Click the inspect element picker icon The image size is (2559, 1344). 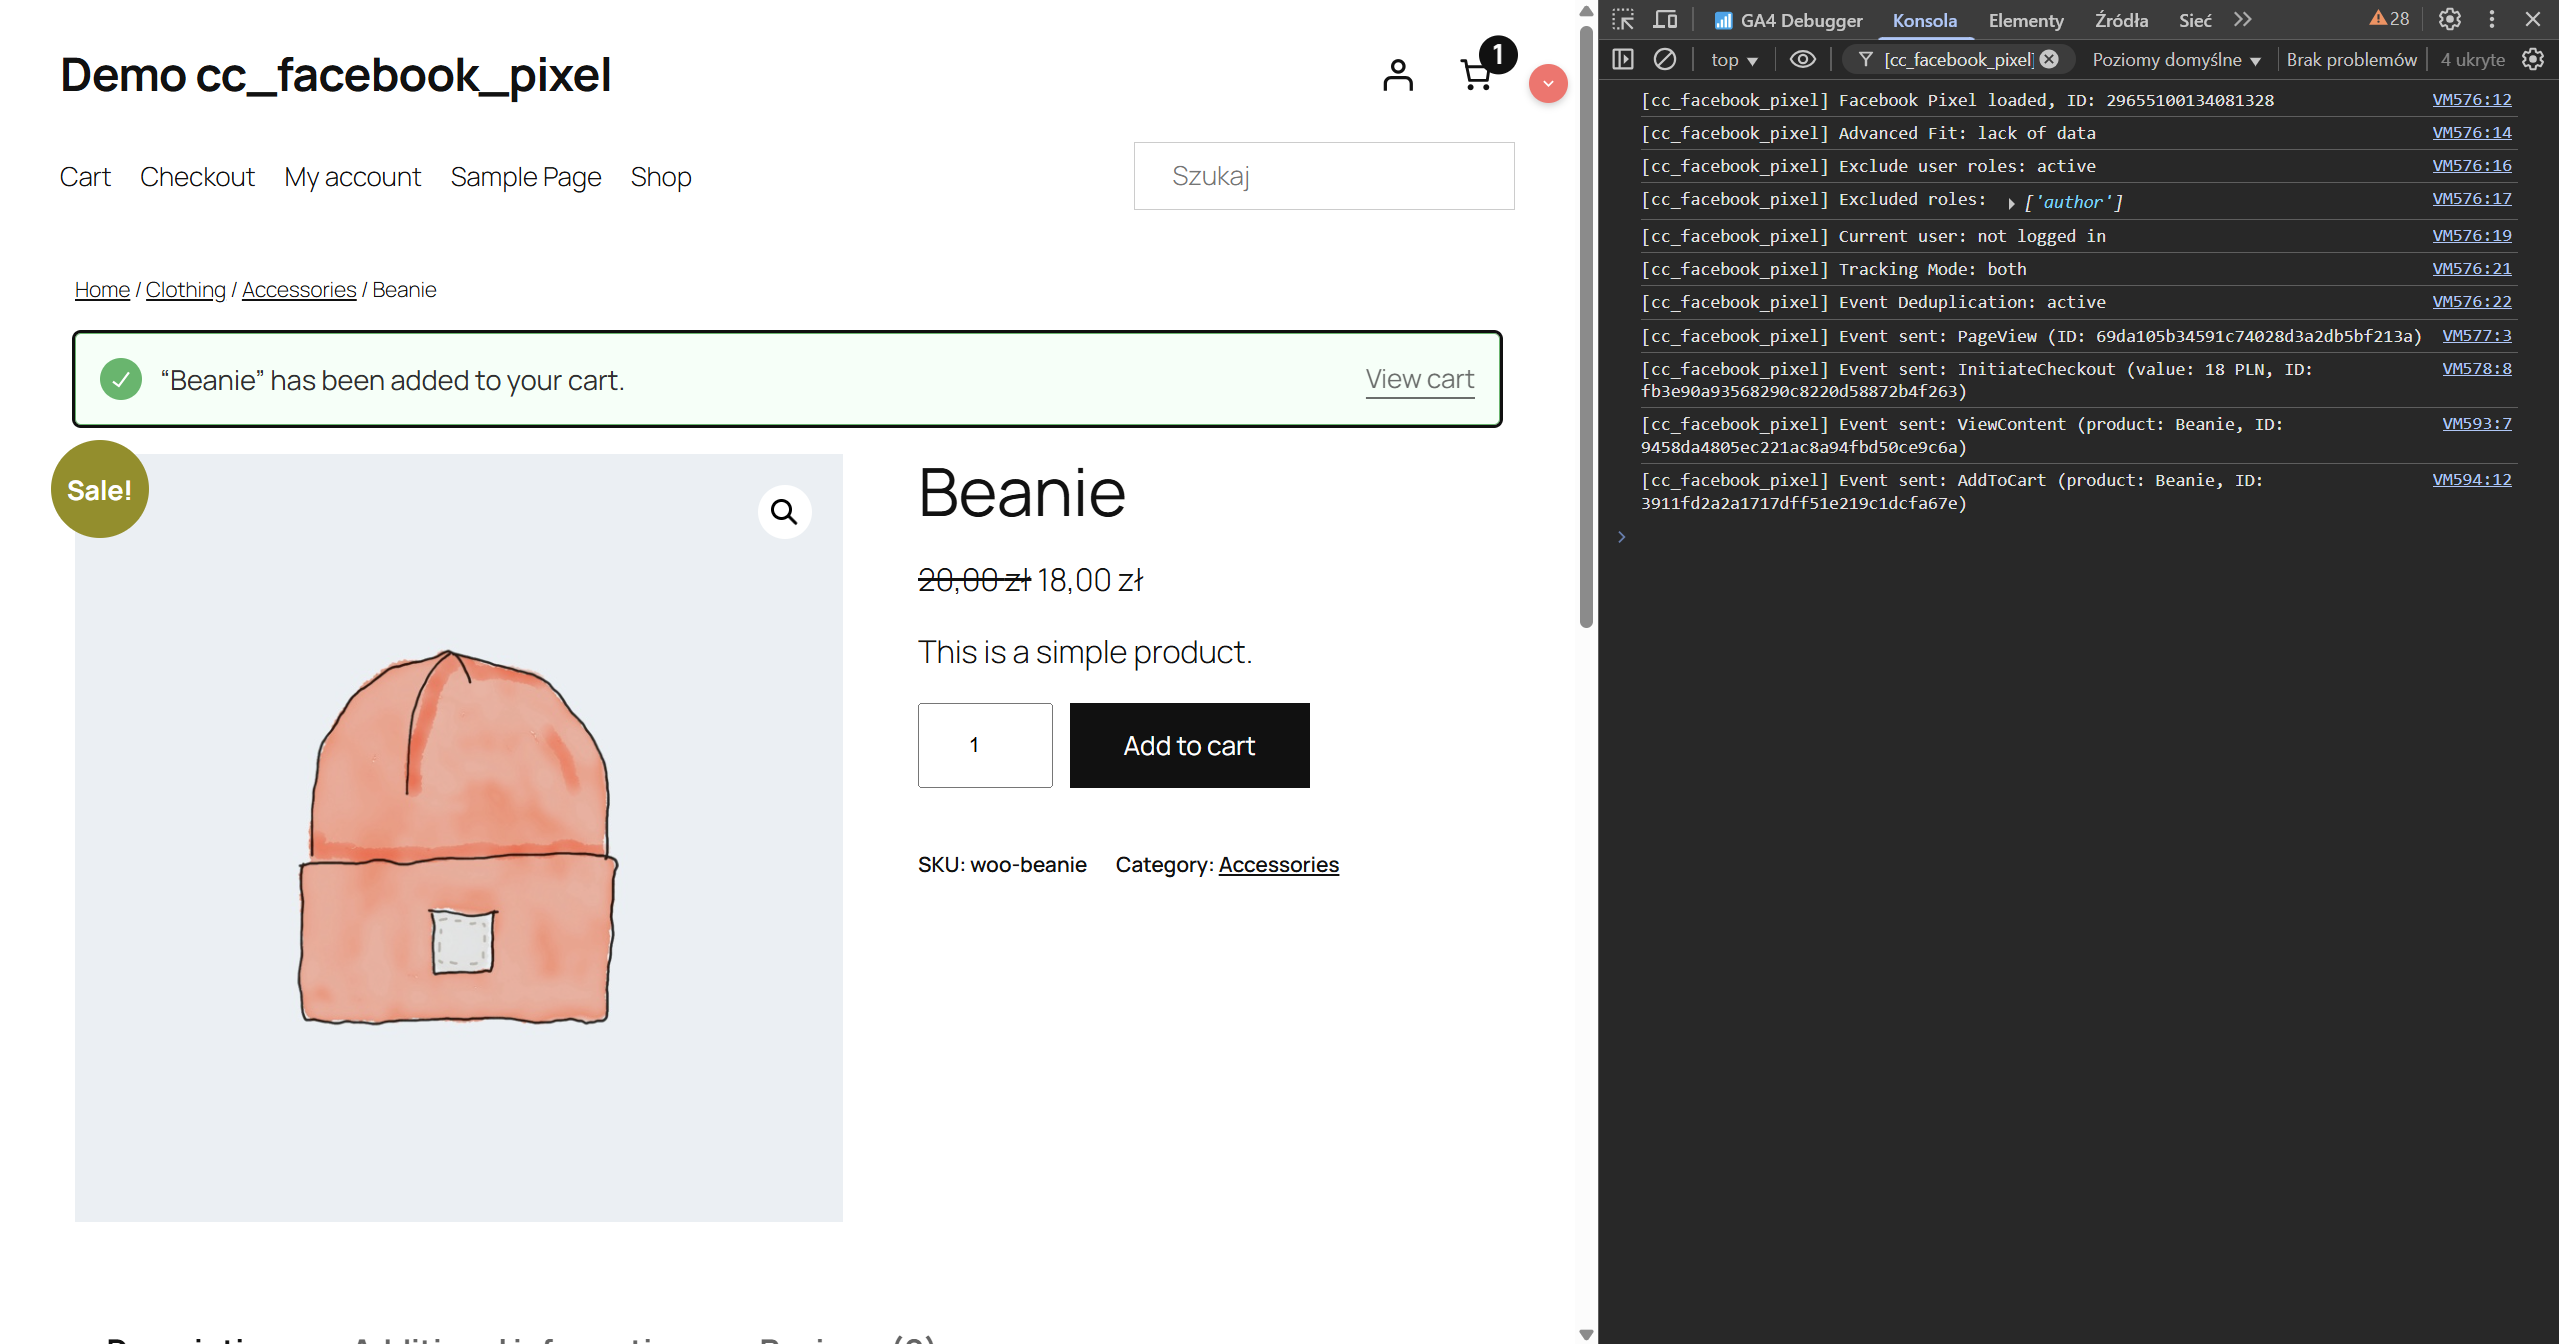[x=1623, y=19]
